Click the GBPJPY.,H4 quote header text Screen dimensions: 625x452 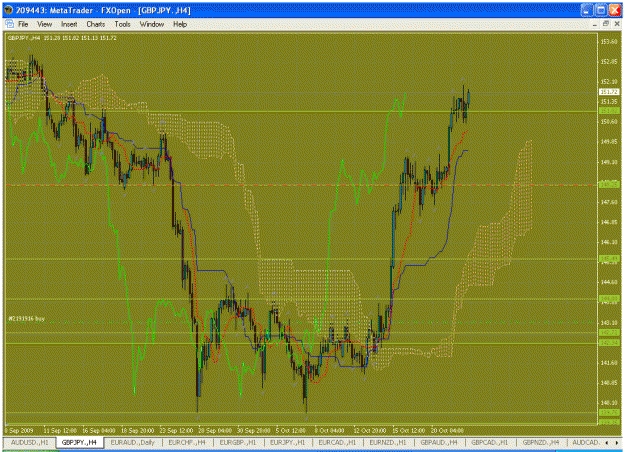coord(62,38)
